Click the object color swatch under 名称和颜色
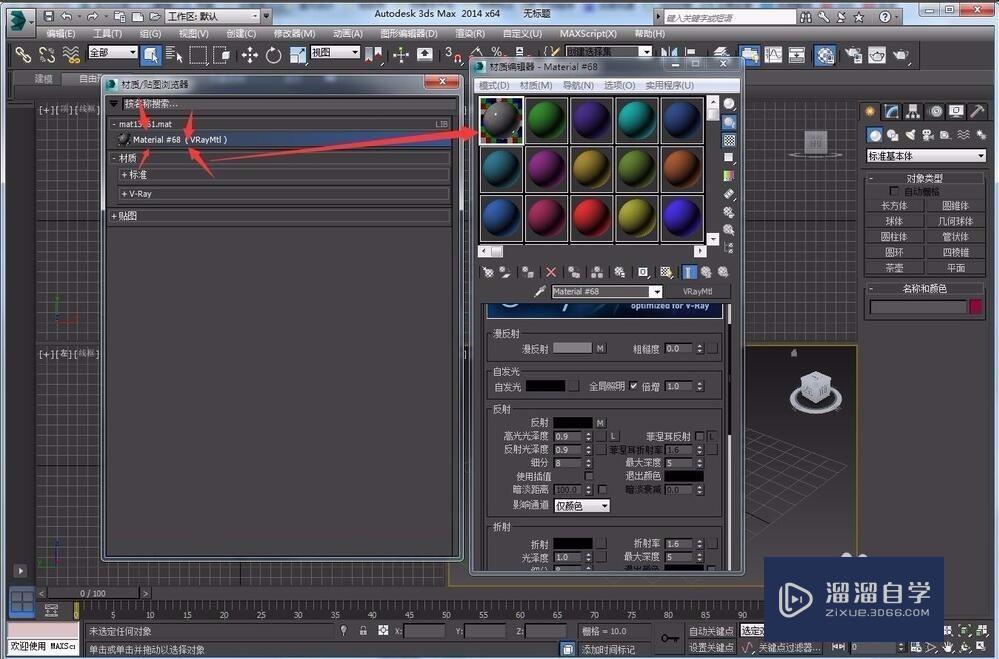This screenshot has height=659, width=999. [975, 307]
